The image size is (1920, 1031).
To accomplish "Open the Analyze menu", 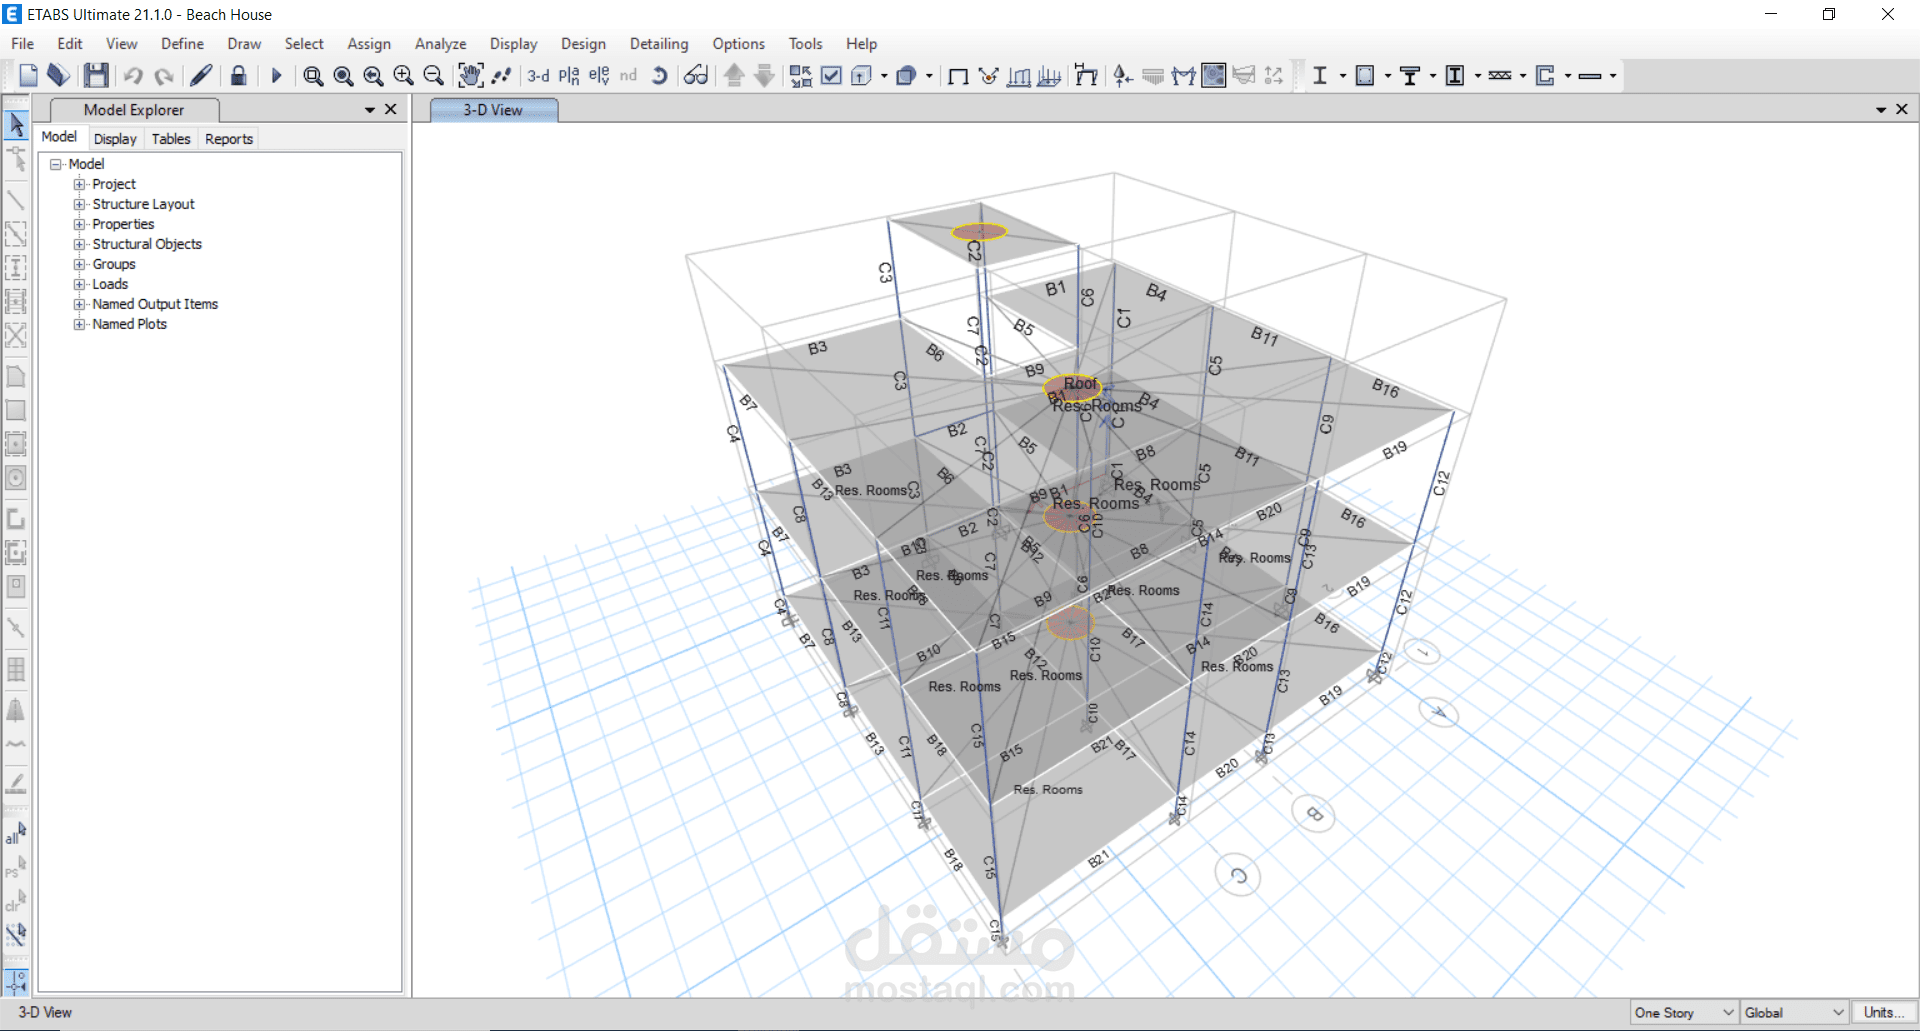I will pos(440,44).
